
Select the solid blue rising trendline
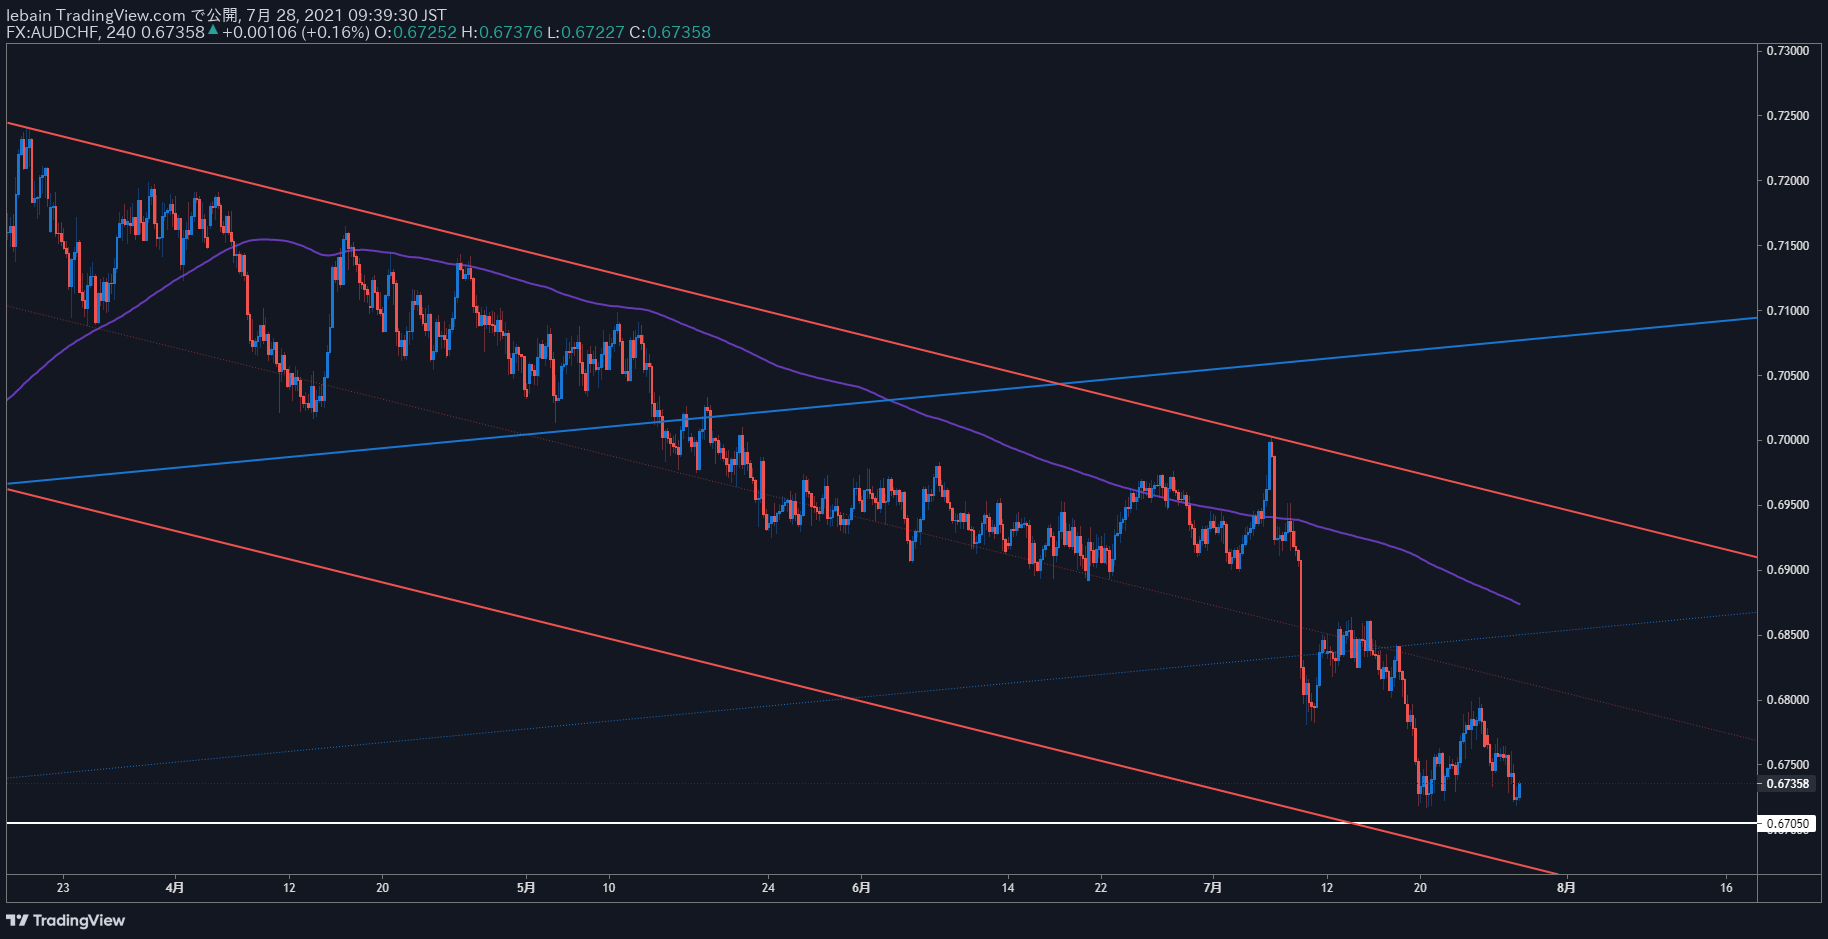880,401
